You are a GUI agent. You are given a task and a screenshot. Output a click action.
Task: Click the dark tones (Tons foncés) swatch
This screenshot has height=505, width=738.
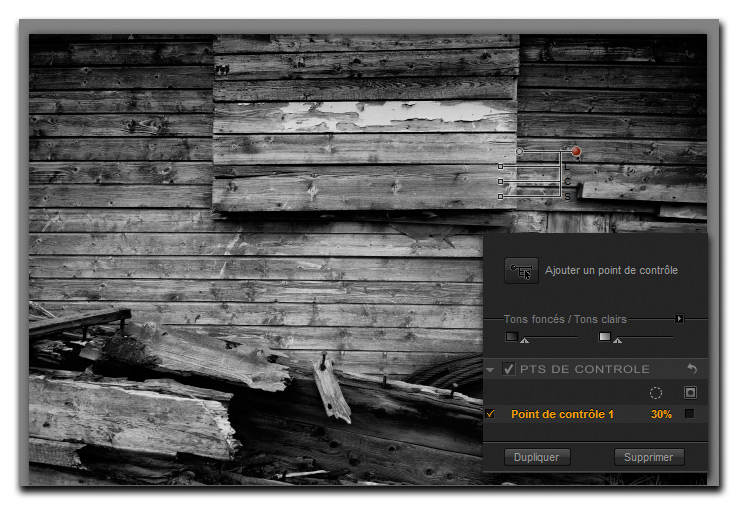(x=512, y=337)
